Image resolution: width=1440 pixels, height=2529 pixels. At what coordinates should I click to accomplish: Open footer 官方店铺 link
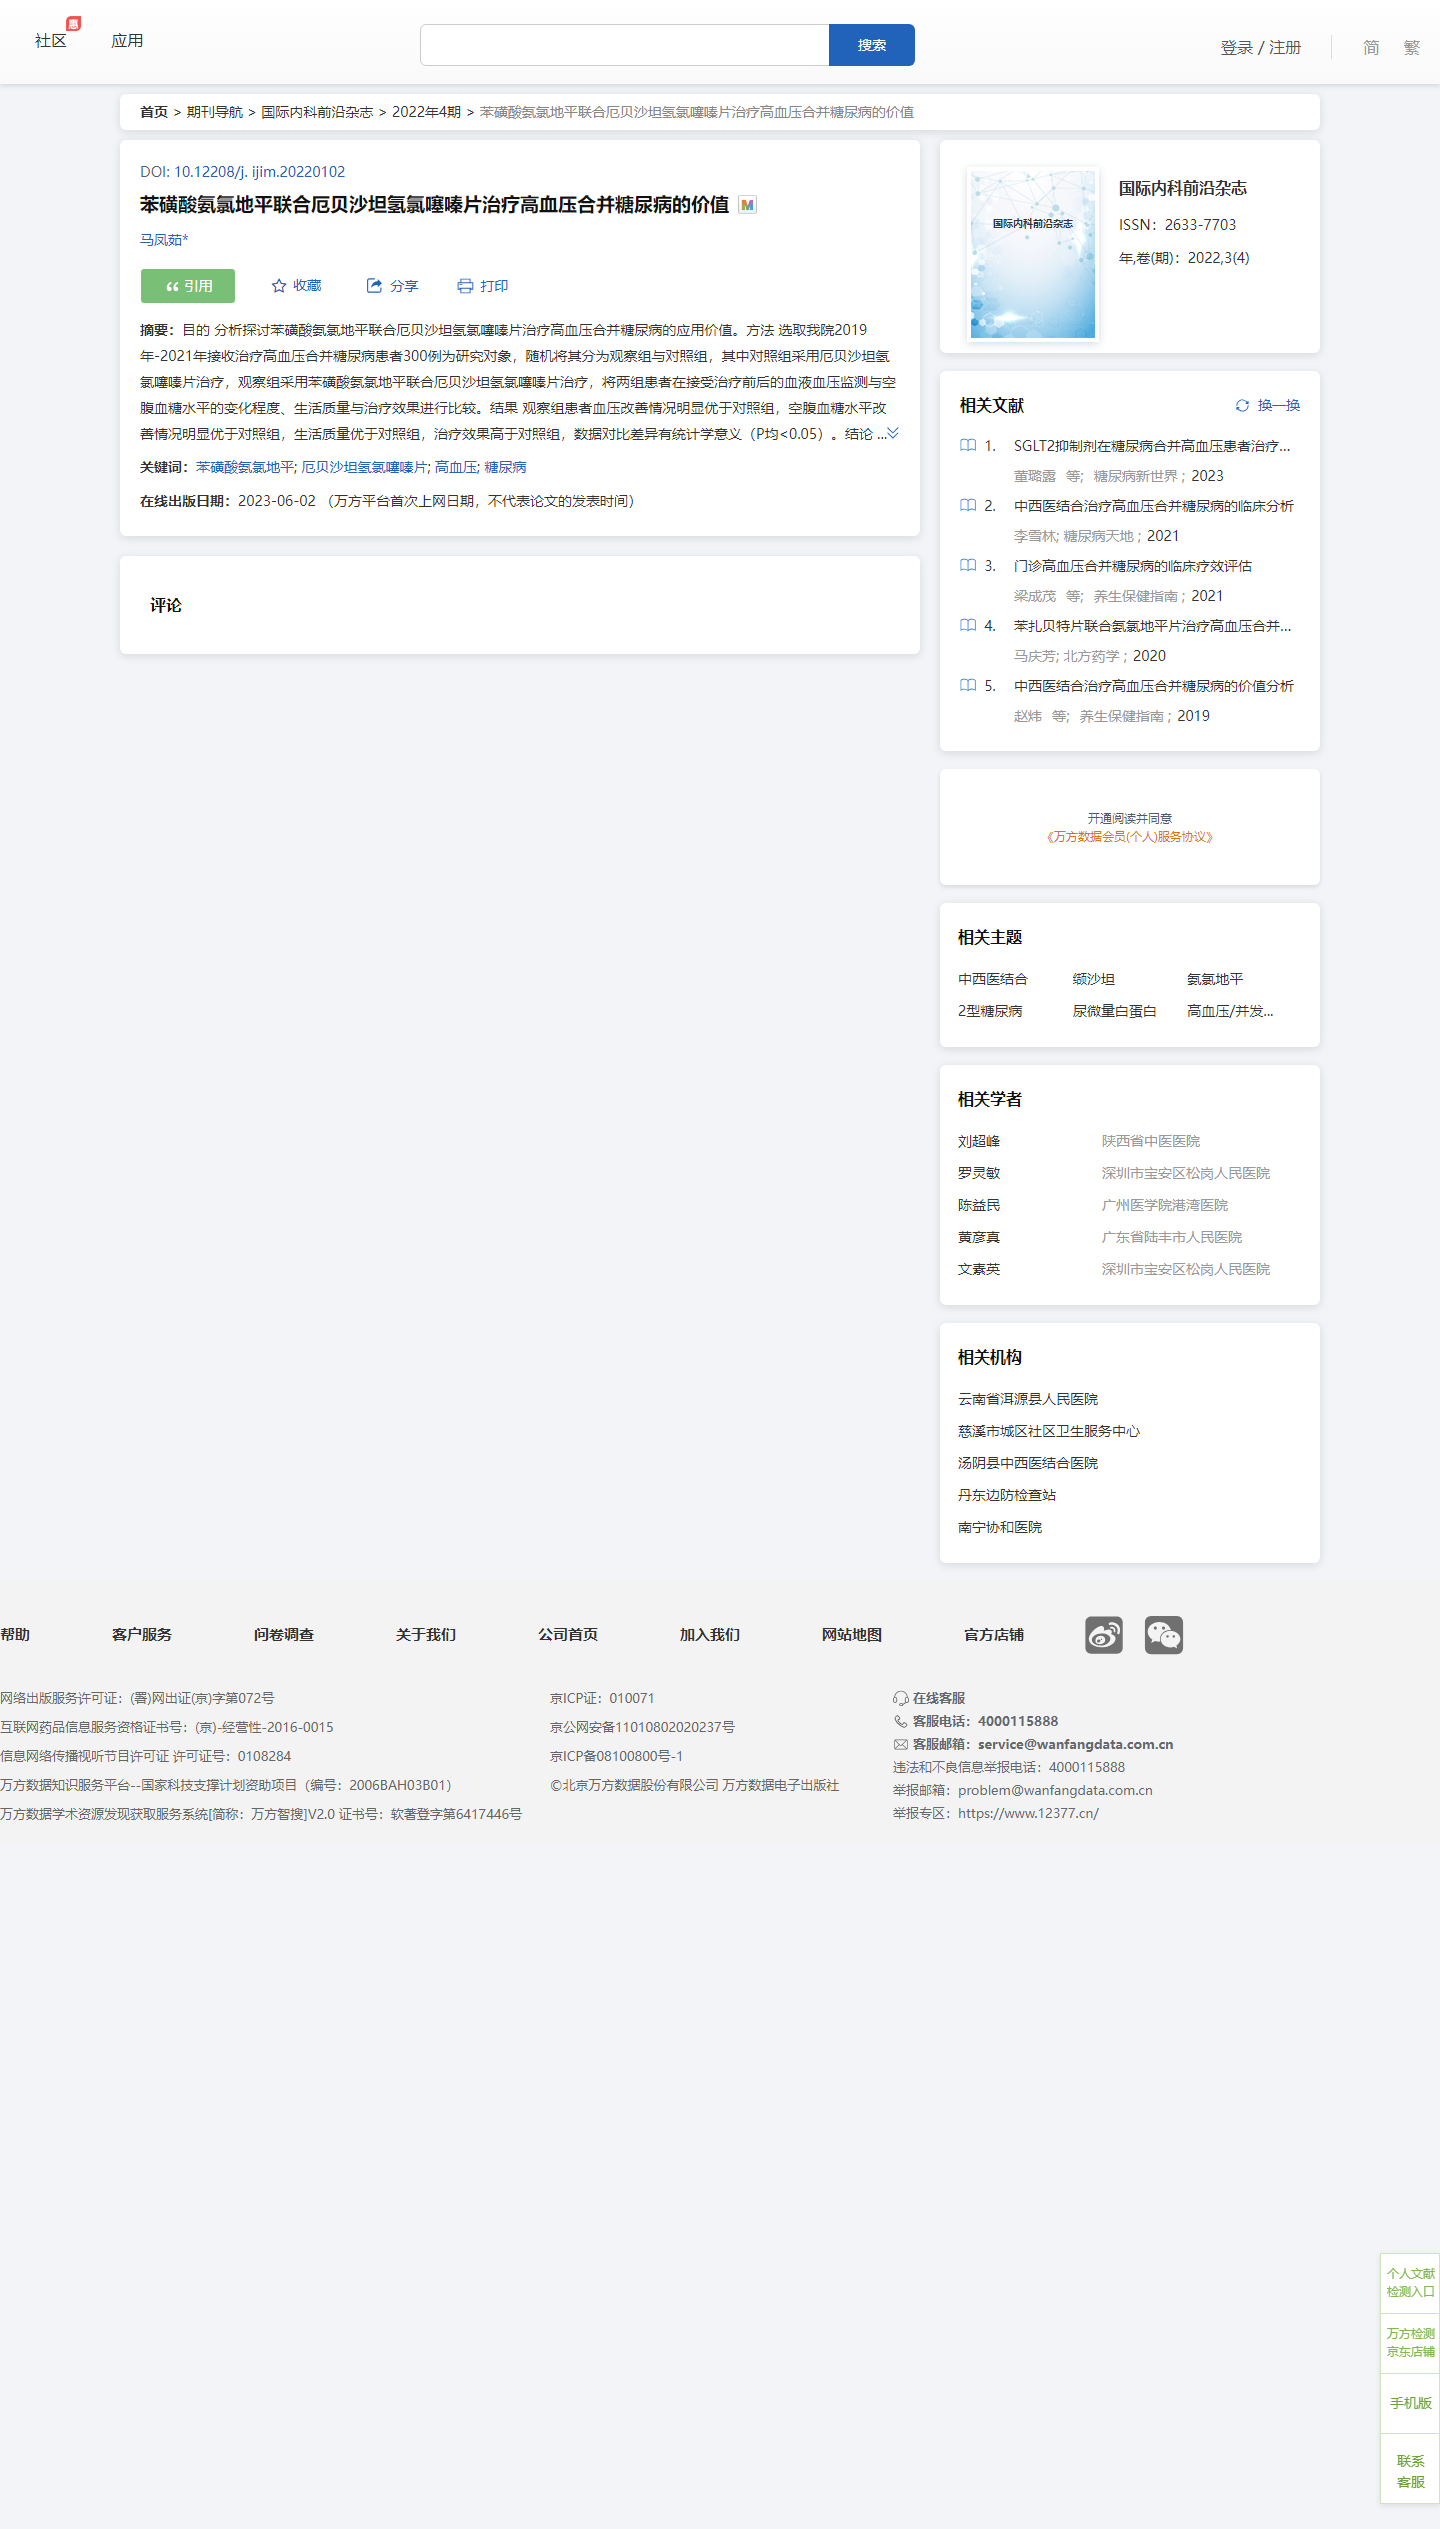pos(994,1635)
